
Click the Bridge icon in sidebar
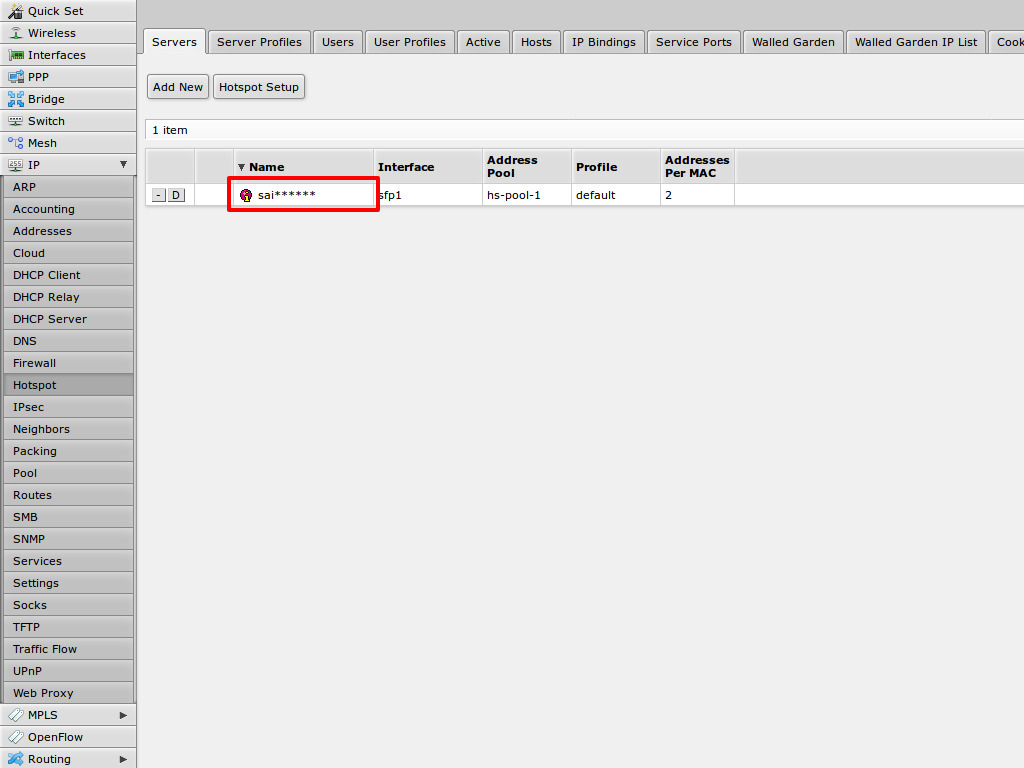[x=15, y=99]
